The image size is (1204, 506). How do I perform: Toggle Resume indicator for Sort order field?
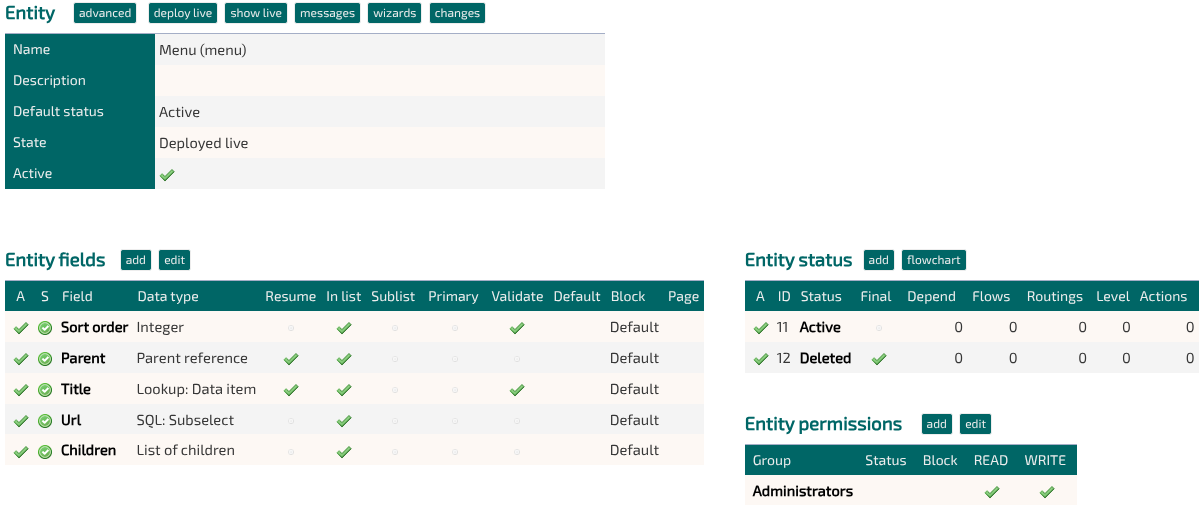coord(291,328)
